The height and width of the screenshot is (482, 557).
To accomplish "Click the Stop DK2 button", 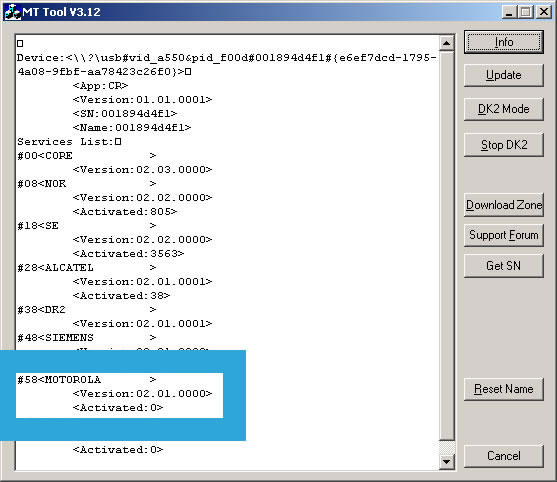I will point(503,145).
